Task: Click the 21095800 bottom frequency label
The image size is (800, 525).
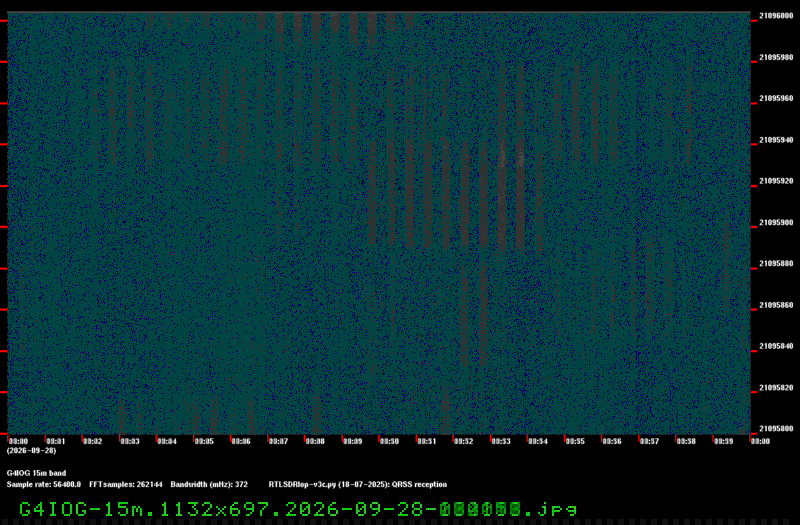Action: point(776,429)
